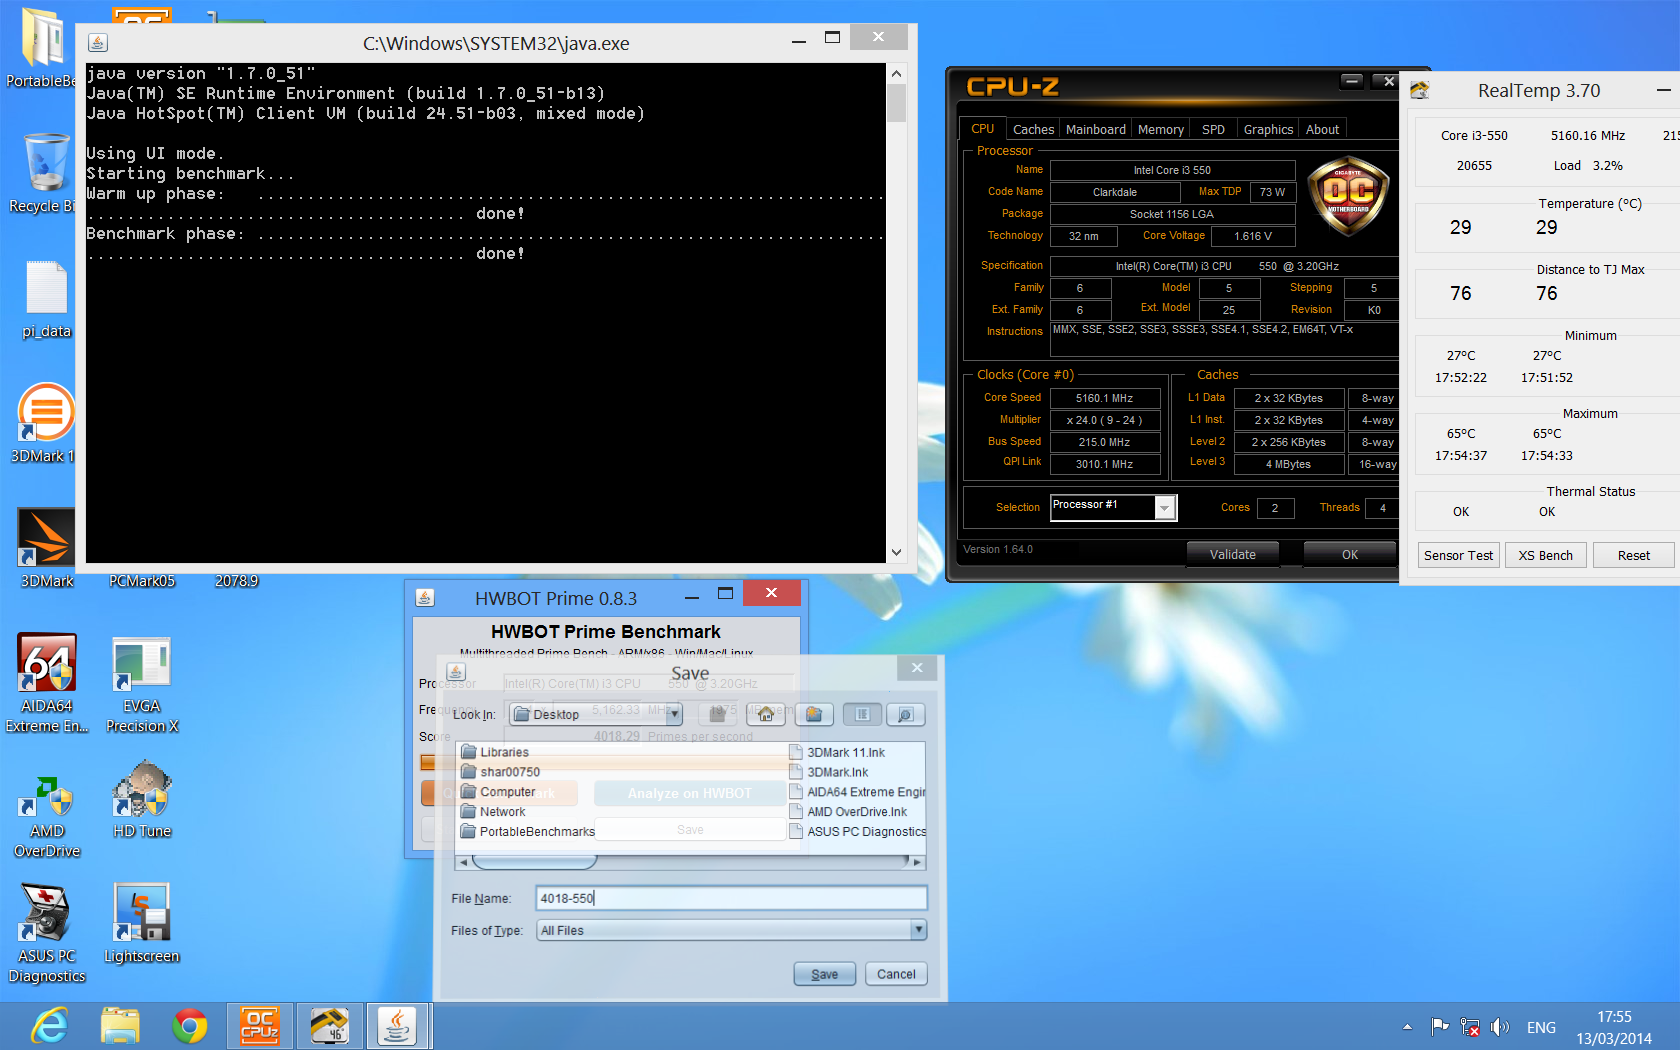This screenshot has height=1050, width=1680.
Task: Open Internet Explorer from taskbar
Action: (50, 1026)
